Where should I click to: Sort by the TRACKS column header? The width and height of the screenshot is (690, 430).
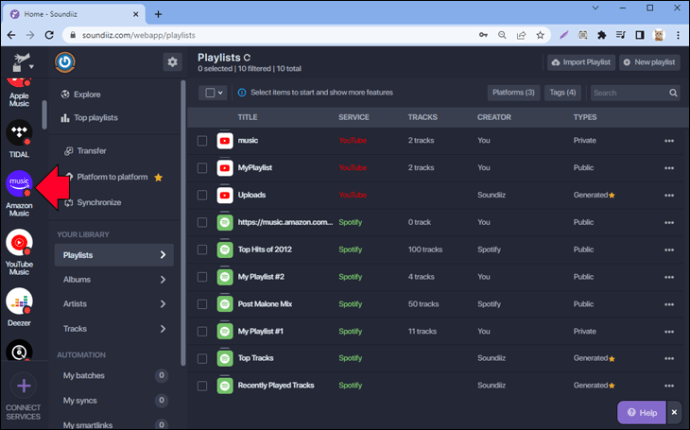(422, 118)
